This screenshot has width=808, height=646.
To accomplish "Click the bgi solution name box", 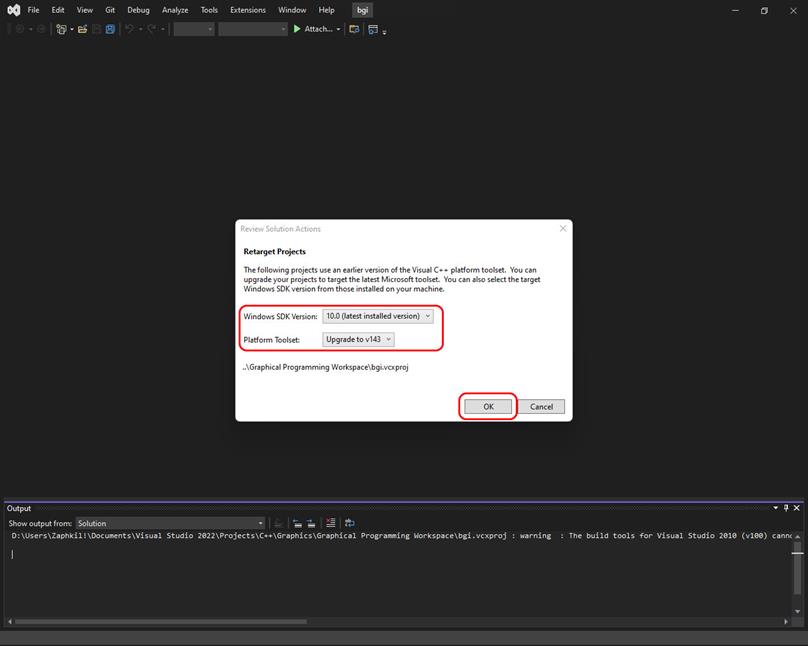I will point(362,10).
